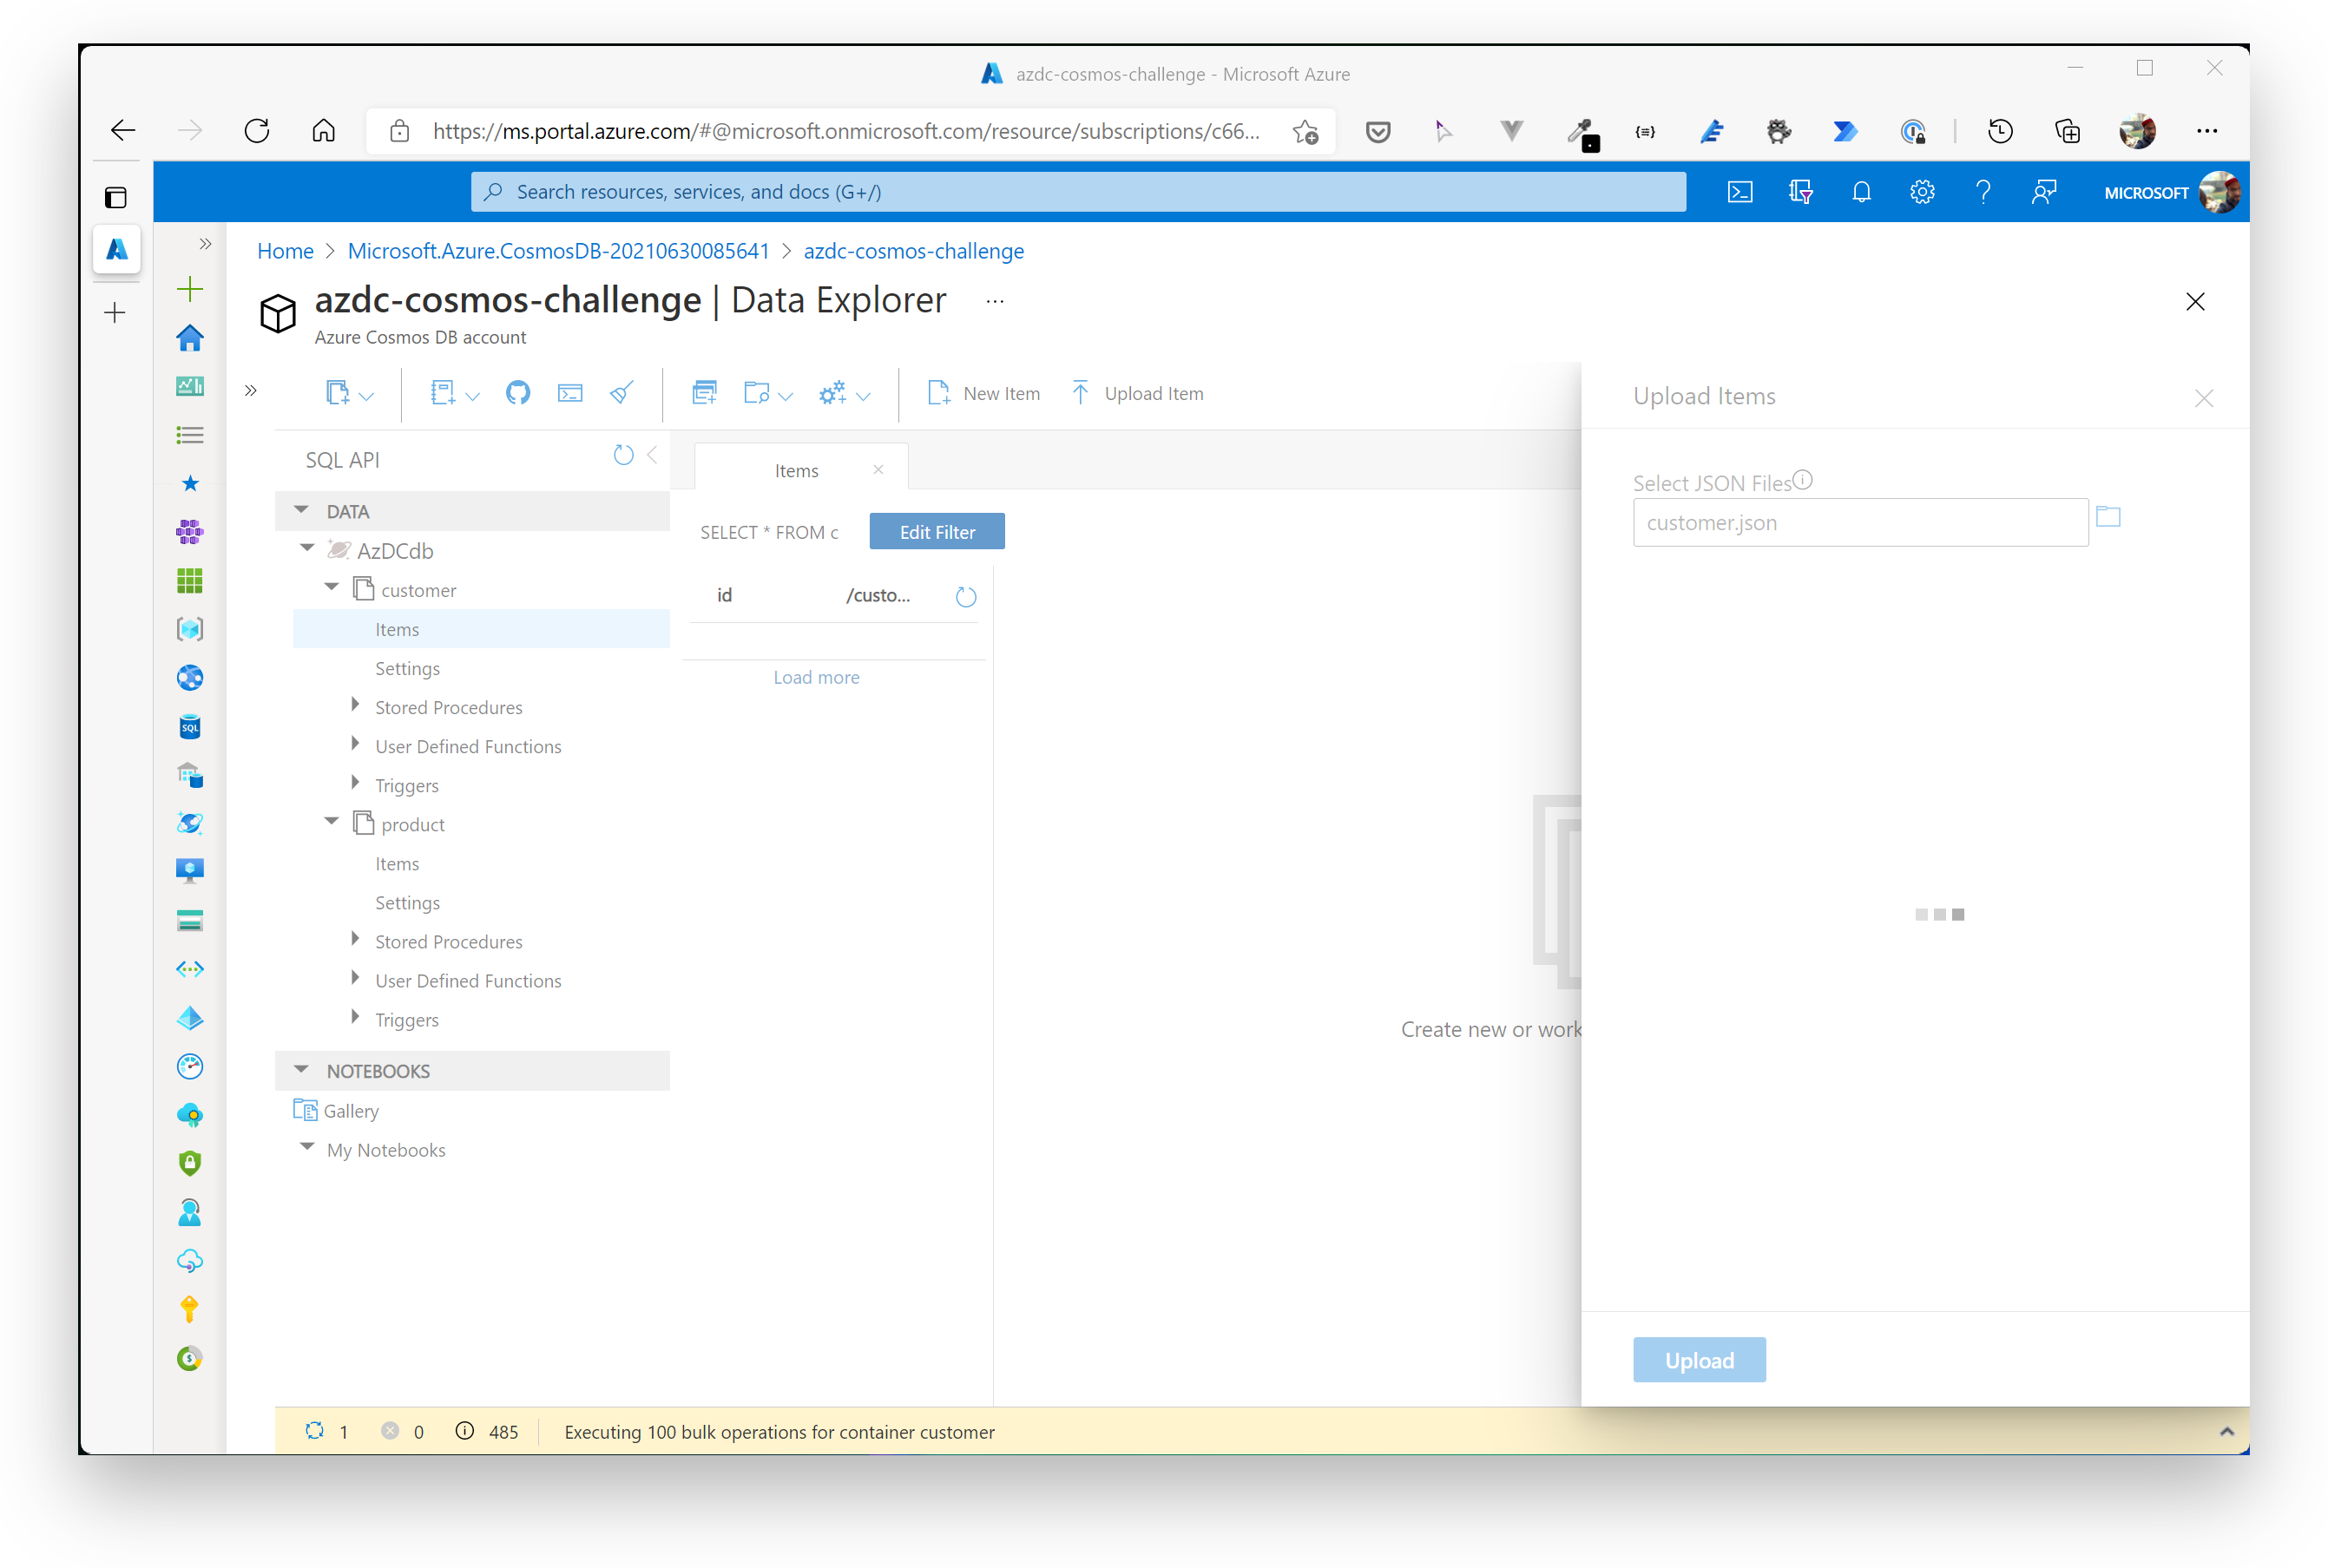Click the Edit Filter button
This screenshot has width=2328, height=1568.
pos(937,532)
